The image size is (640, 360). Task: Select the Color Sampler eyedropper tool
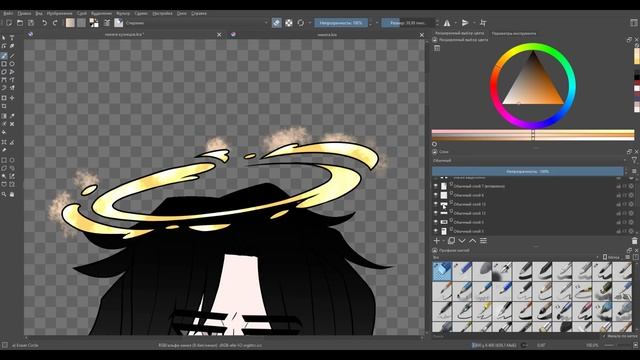coord(12,116)
